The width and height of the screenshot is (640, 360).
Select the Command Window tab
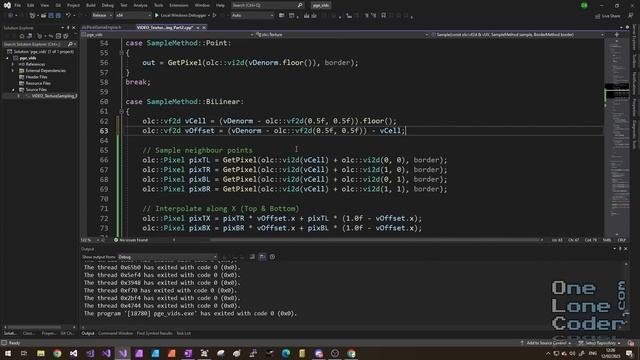point(116,333)
